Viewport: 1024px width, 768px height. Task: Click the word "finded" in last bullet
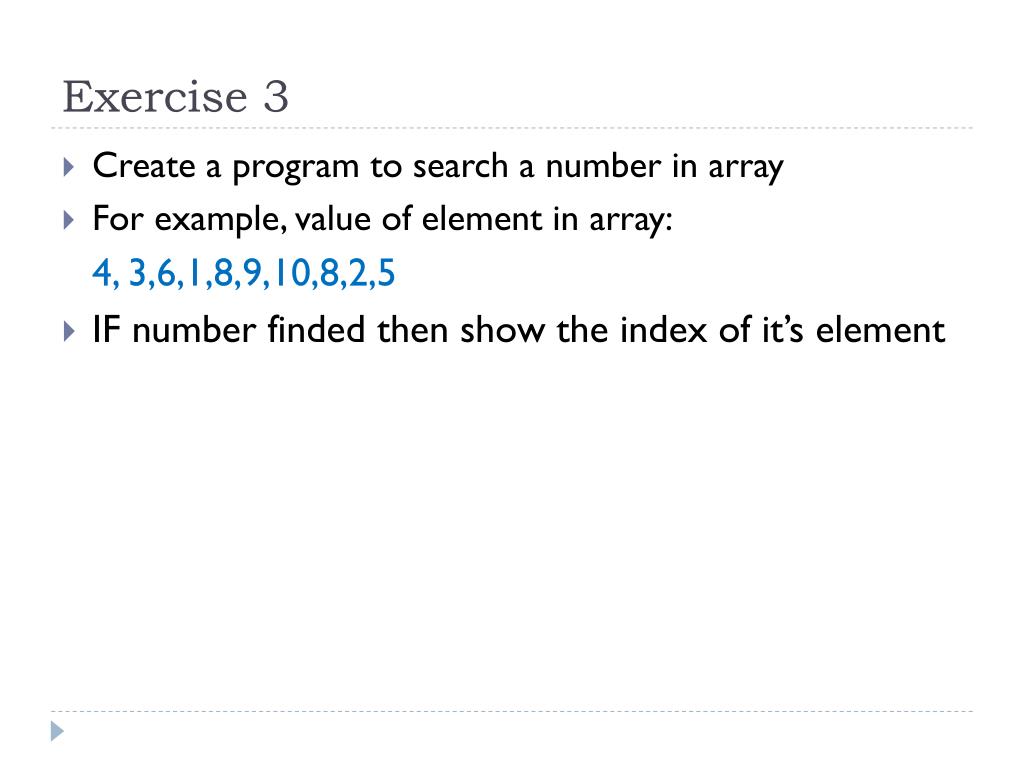point(316,329)
